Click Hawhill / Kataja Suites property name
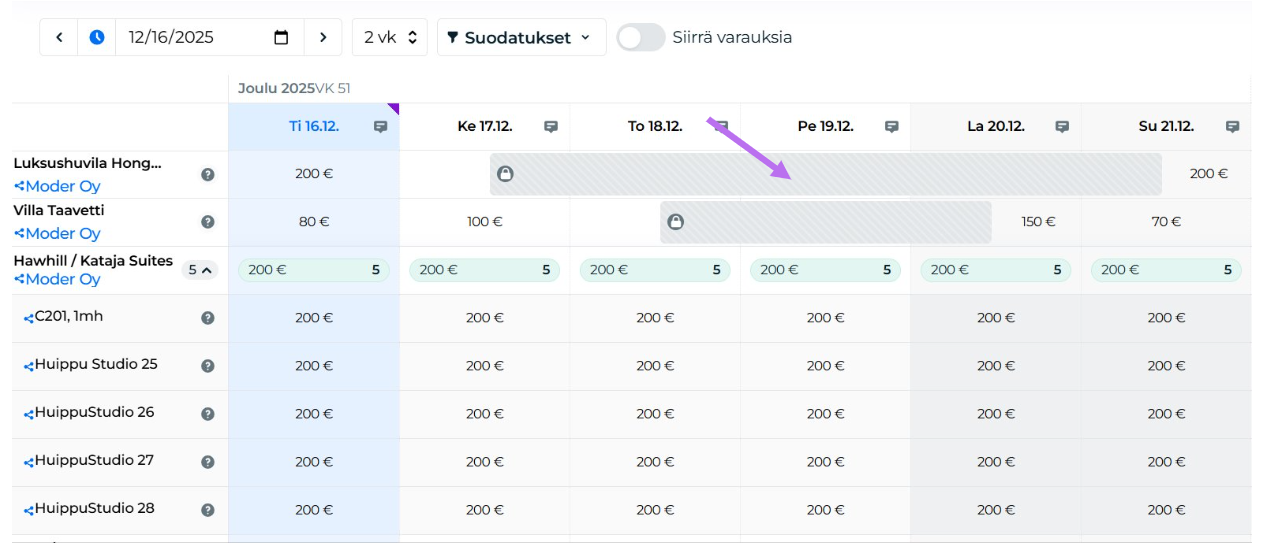Screen dimensions: 1261x550 coord(93,261)
